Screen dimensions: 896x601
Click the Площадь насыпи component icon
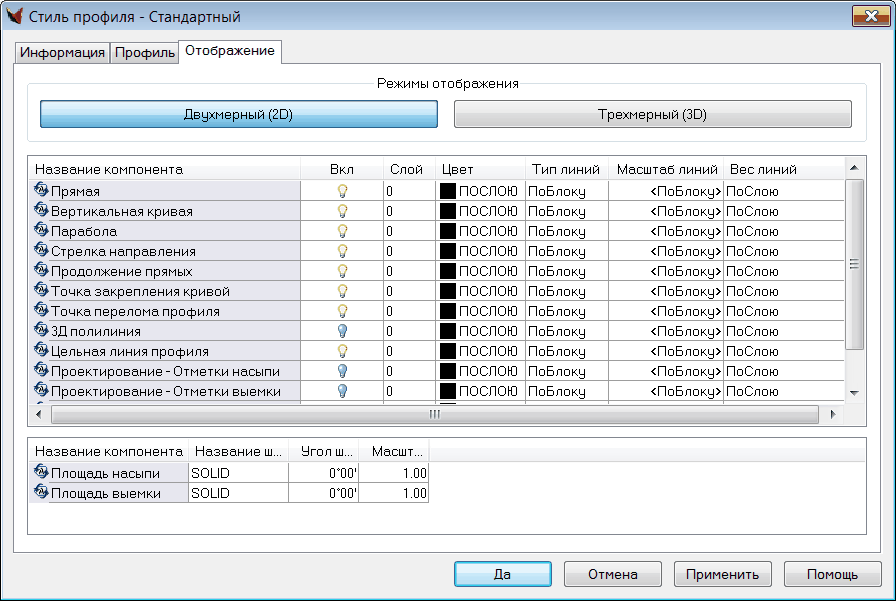41,473
